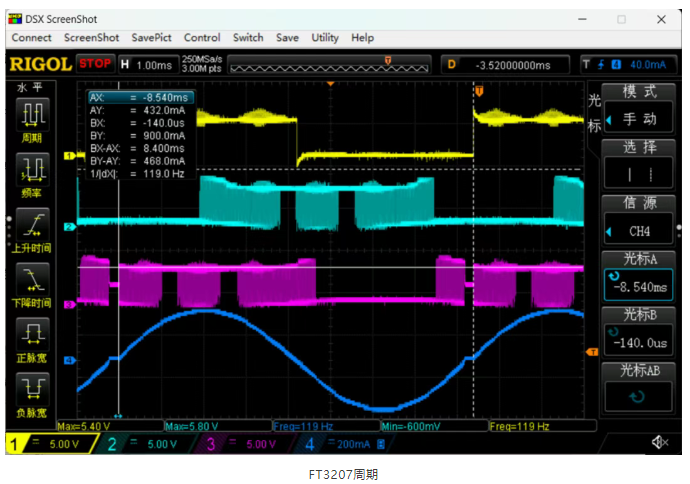Select 光标A -8.540ms cursor control
The width and height of the screenshot is (690, 484).
pyautogui.click(x=638, y=276)
